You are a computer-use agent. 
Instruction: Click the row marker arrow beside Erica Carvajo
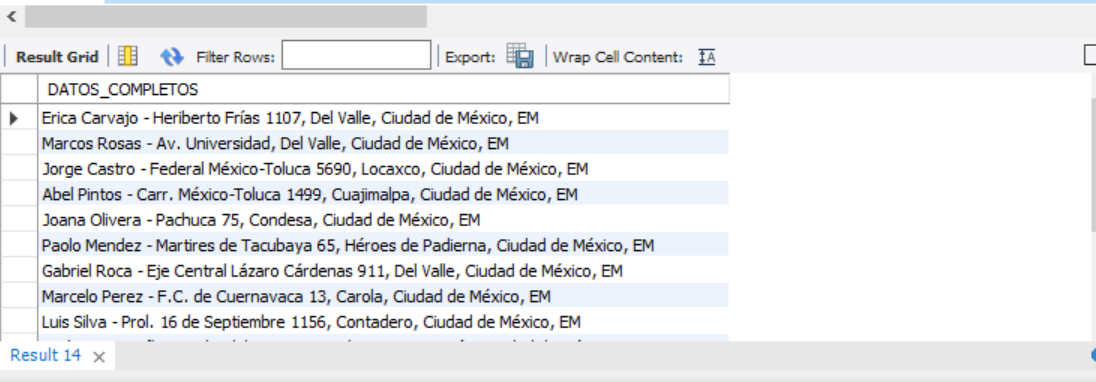(13, 118)
